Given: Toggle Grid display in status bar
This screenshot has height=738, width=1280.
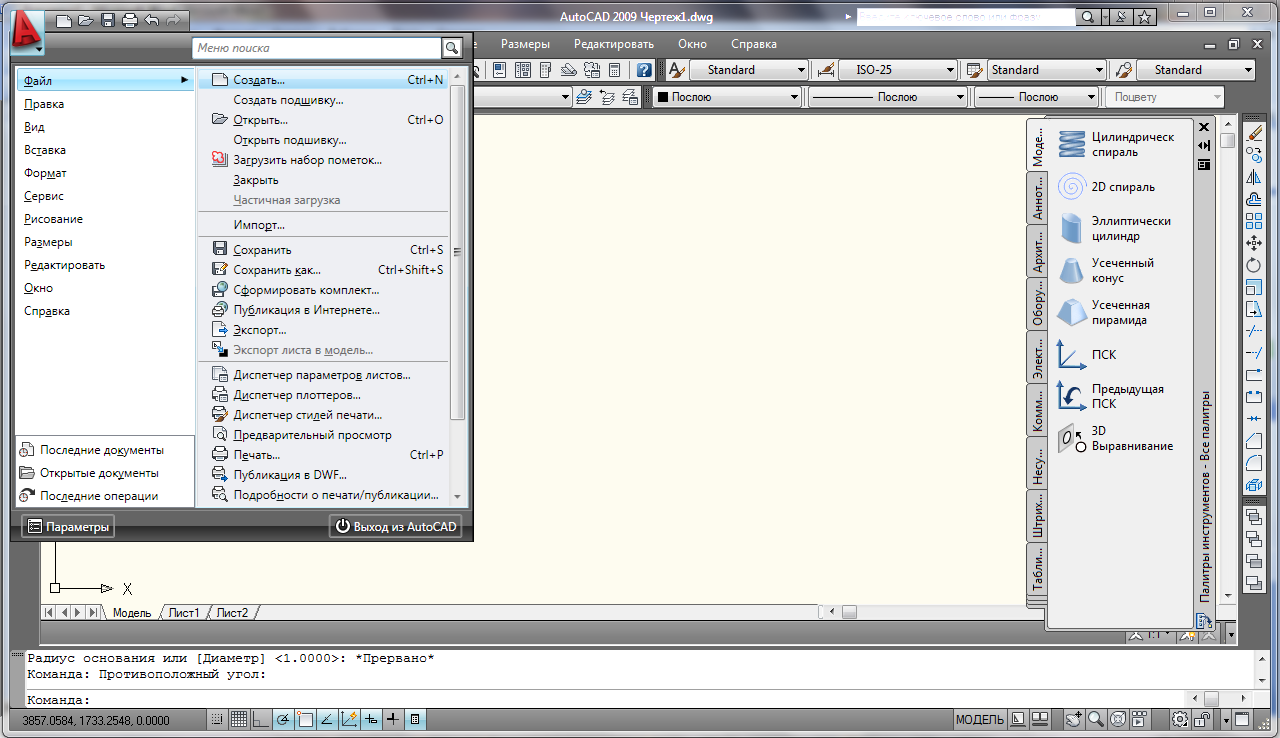Looking at the screenshot, I should point(239,719).
